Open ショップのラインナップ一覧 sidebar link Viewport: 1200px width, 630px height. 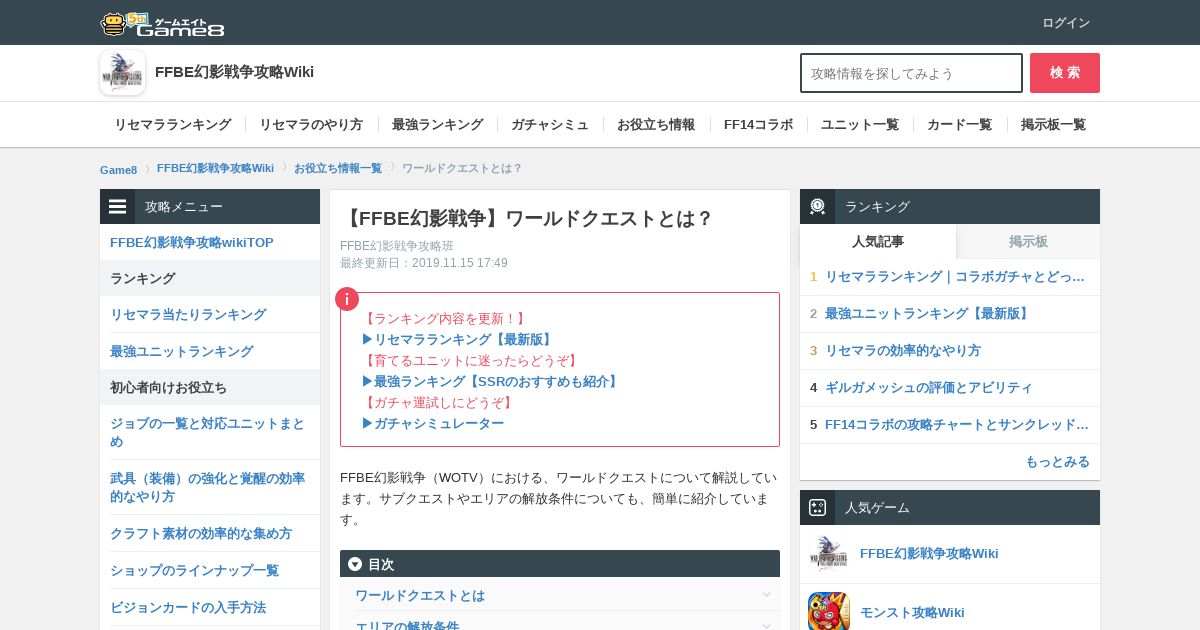click(x=195, y=570)
